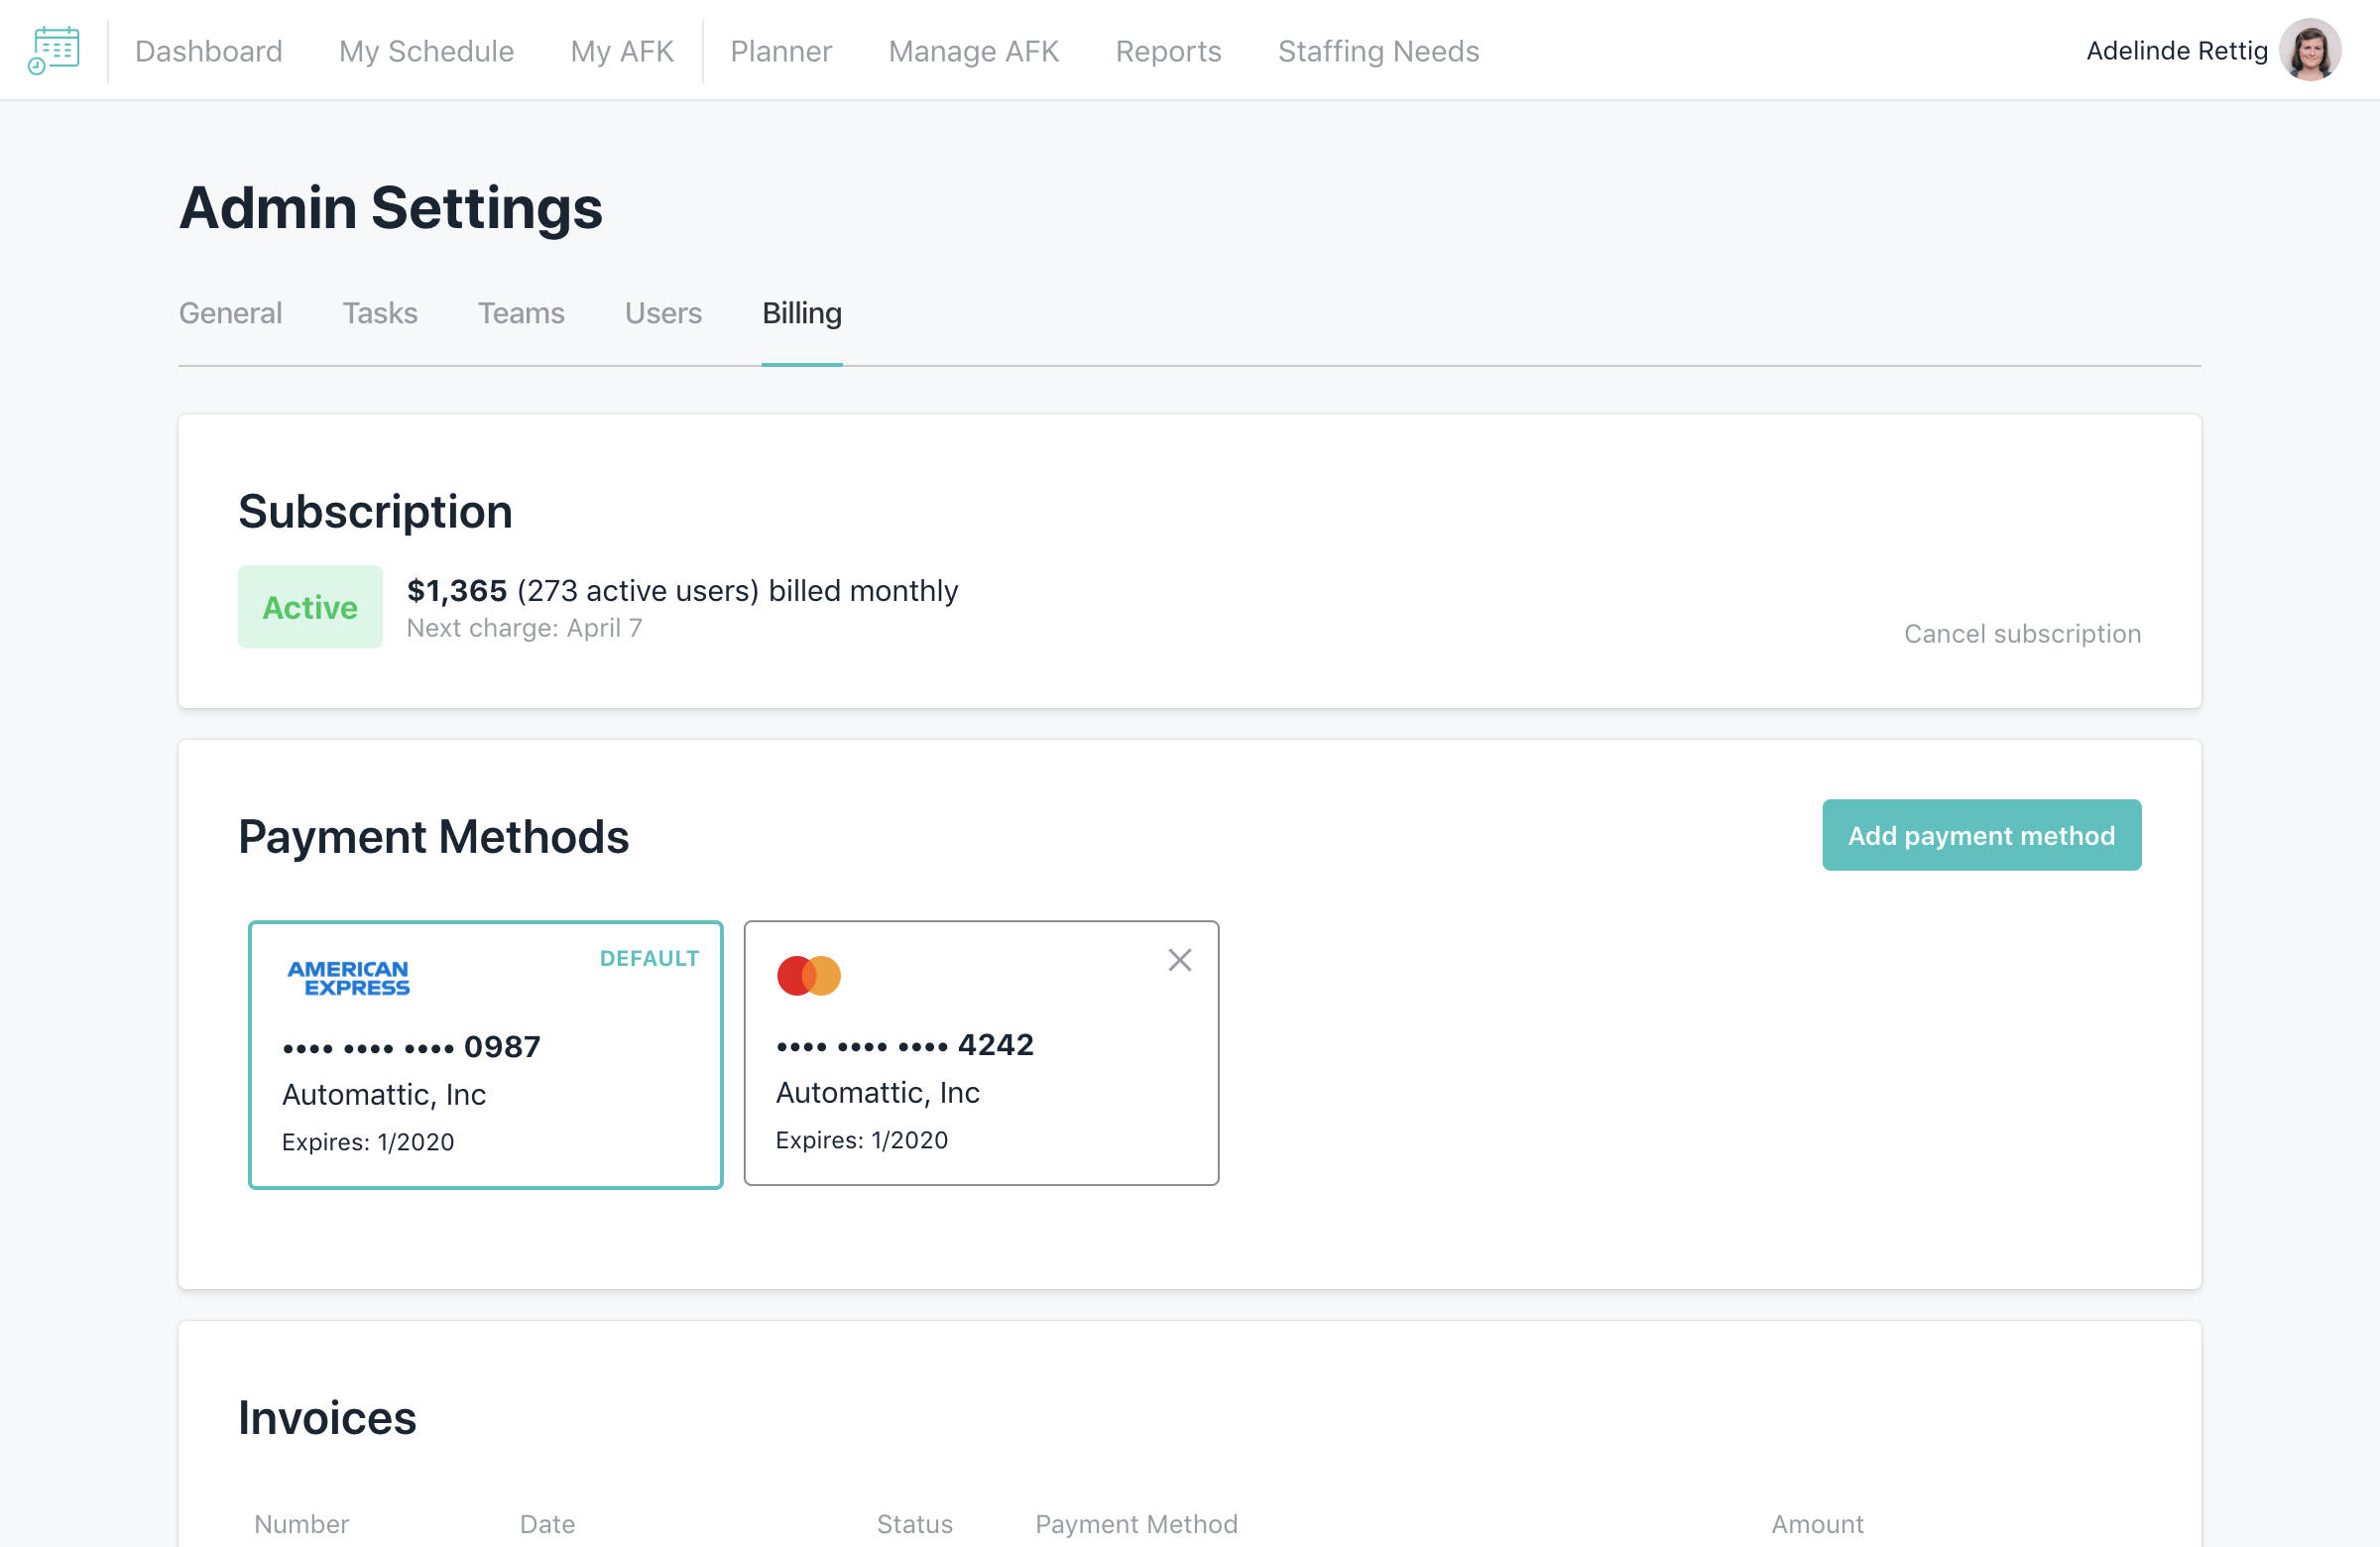Screen dimensions: 2380x1547
Task: Go to My Schedule
Action: tap(426, 51)
